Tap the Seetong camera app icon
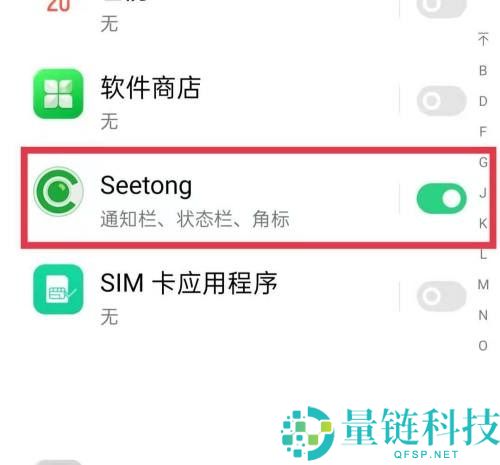This screenshot has height=465, width=500. pos(58,191)
